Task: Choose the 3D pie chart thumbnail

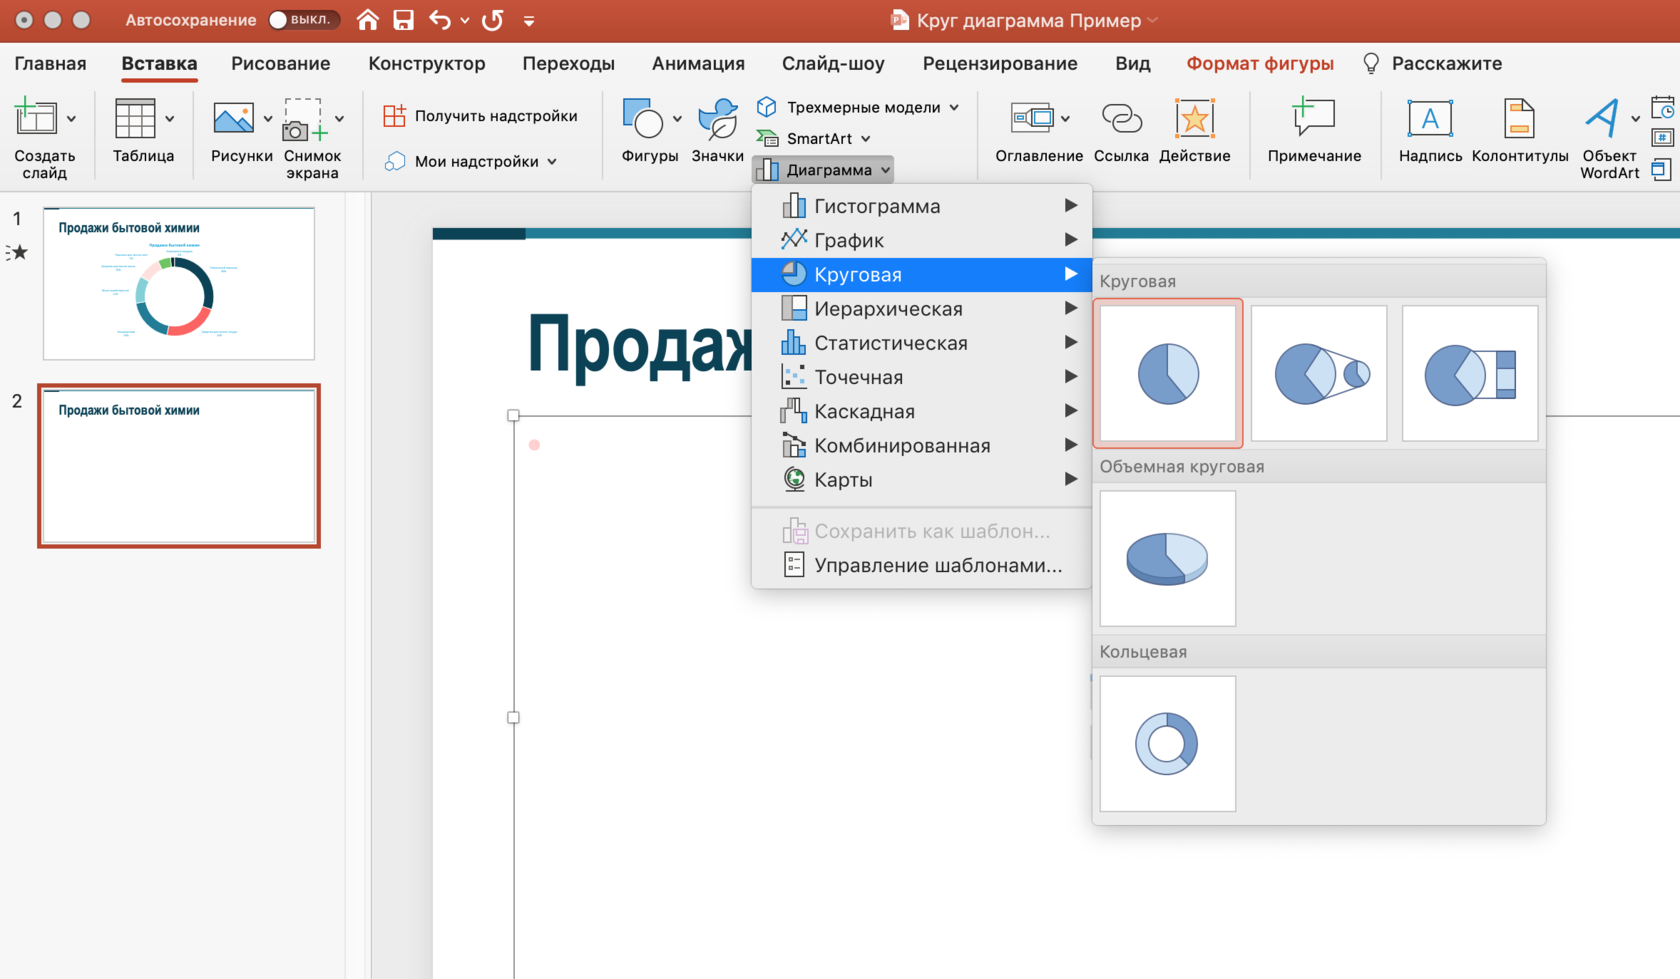Action: [x=1167, y=558]
